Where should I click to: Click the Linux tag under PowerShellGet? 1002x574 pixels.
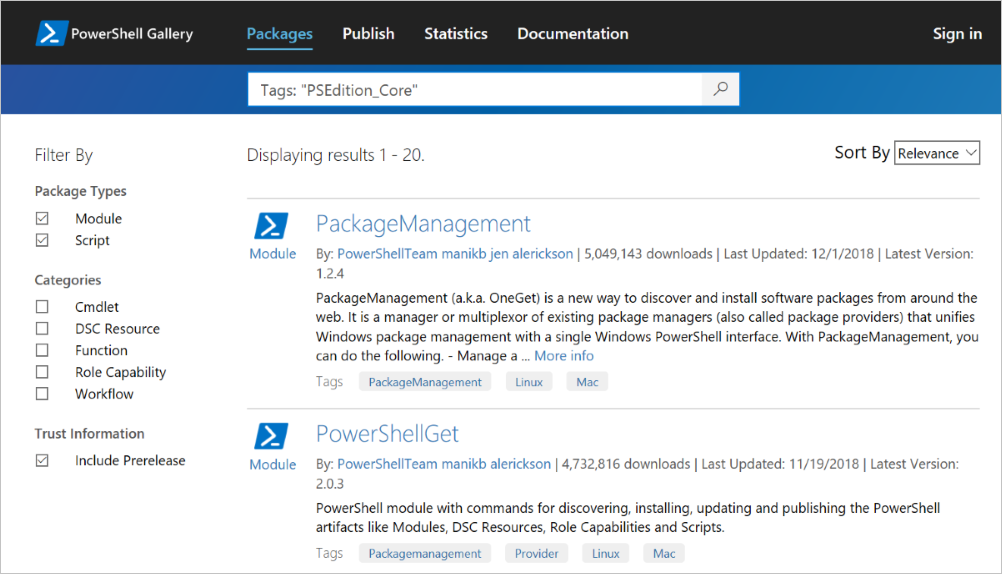point(605,554)
